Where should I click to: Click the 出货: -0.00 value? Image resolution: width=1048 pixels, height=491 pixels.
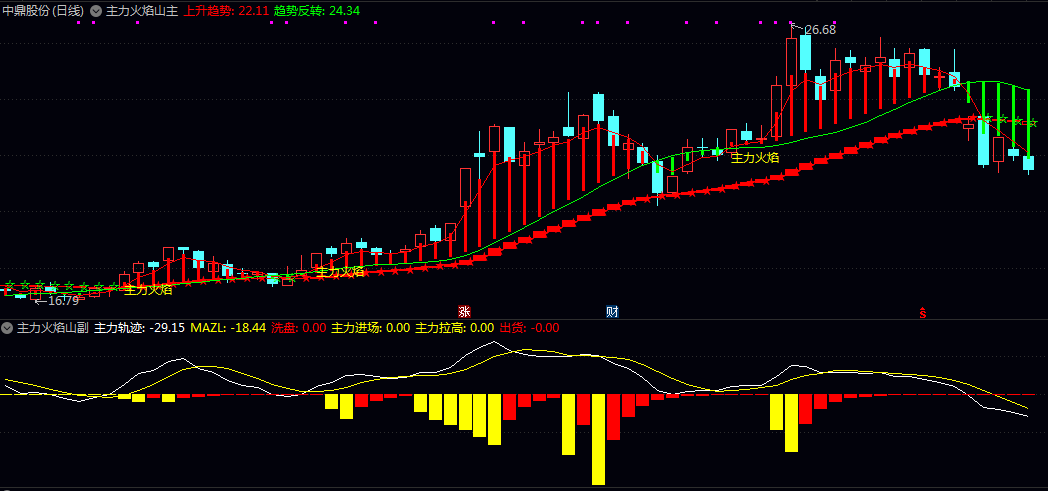[x=529, y=328]
